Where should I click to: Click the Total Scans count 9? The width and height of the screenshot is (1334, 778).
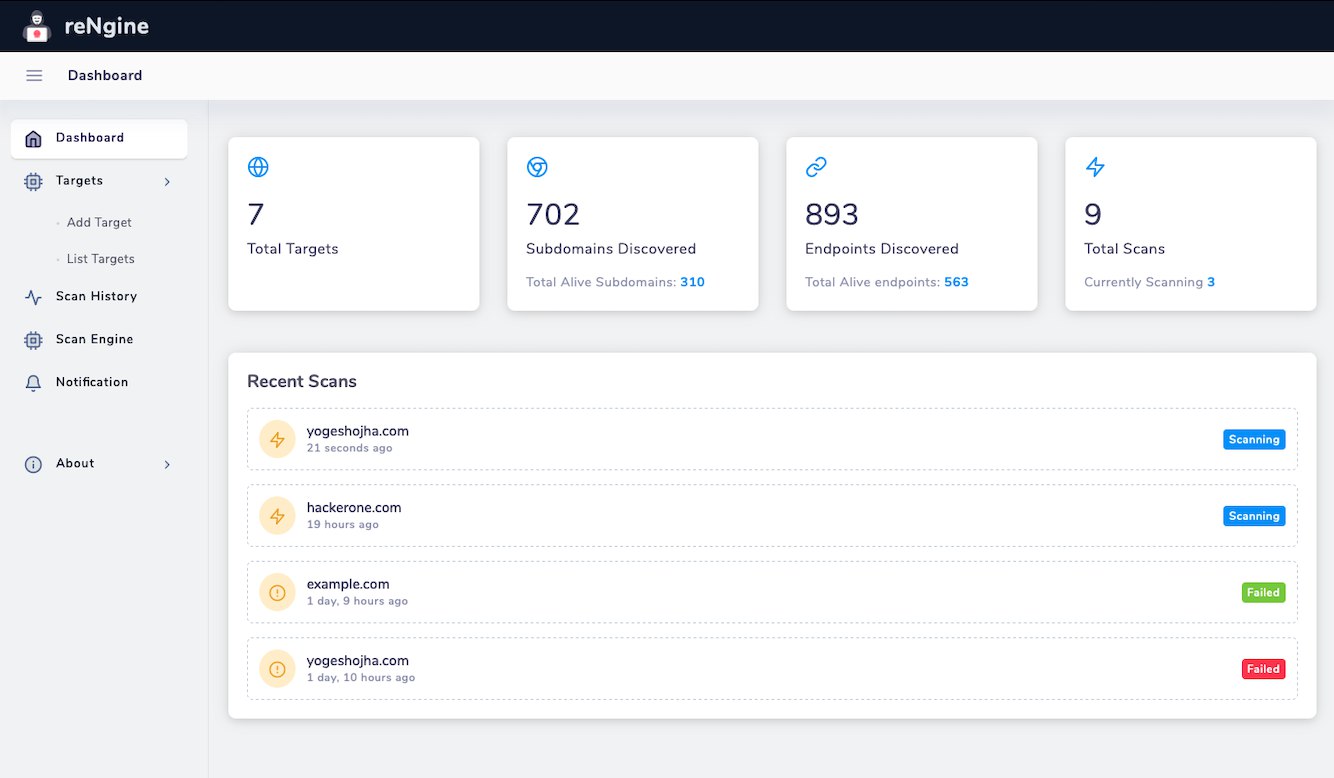(1093, 214)
